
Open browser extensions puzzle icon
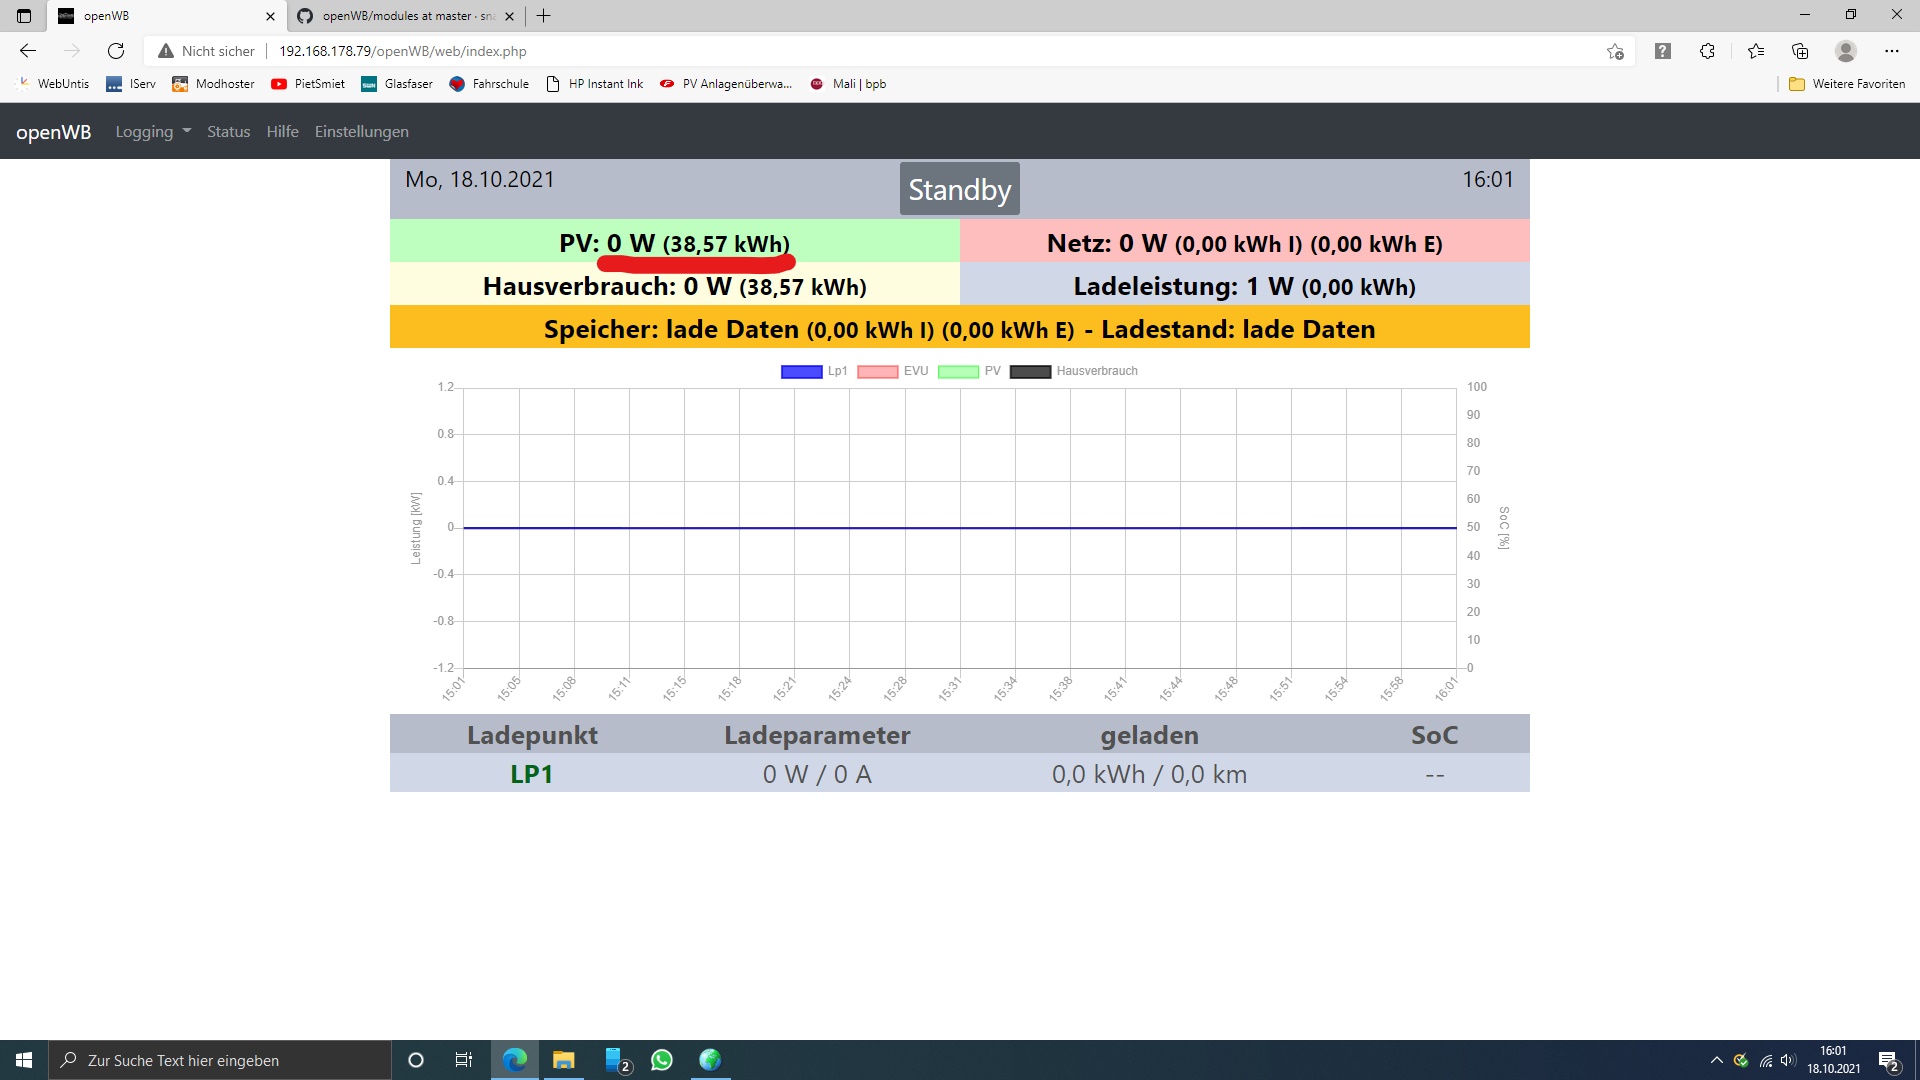[1707, 51]
